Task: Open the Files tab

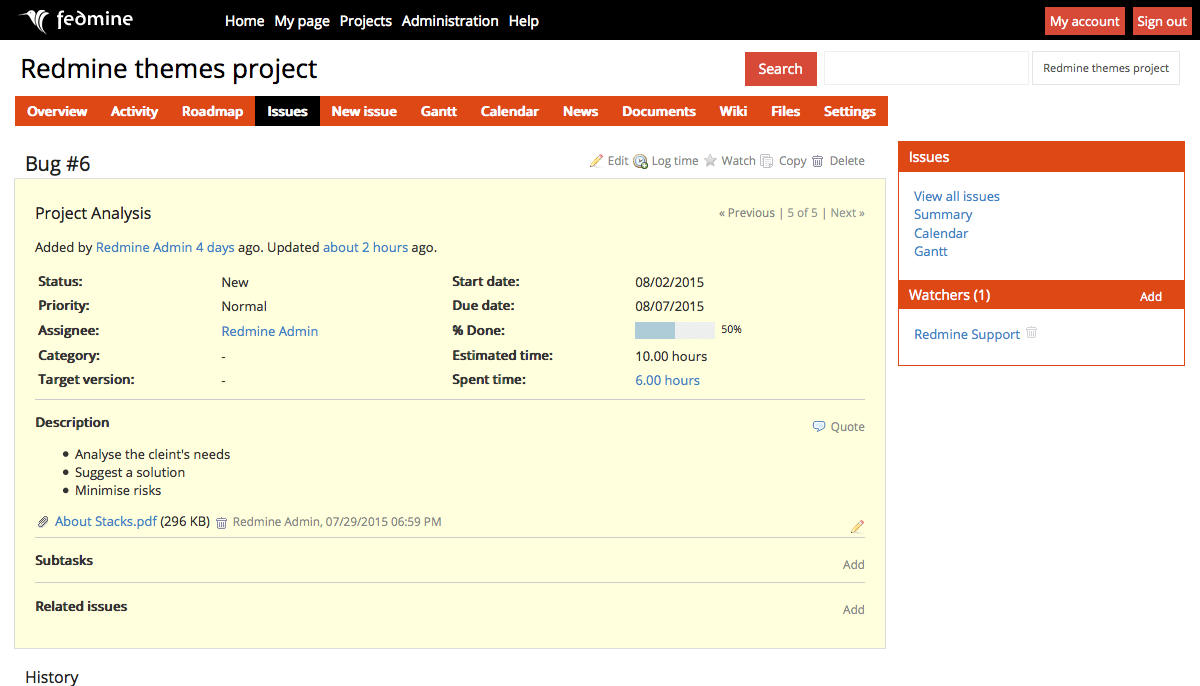Action: pyautogui.click(x=785, y=111)
